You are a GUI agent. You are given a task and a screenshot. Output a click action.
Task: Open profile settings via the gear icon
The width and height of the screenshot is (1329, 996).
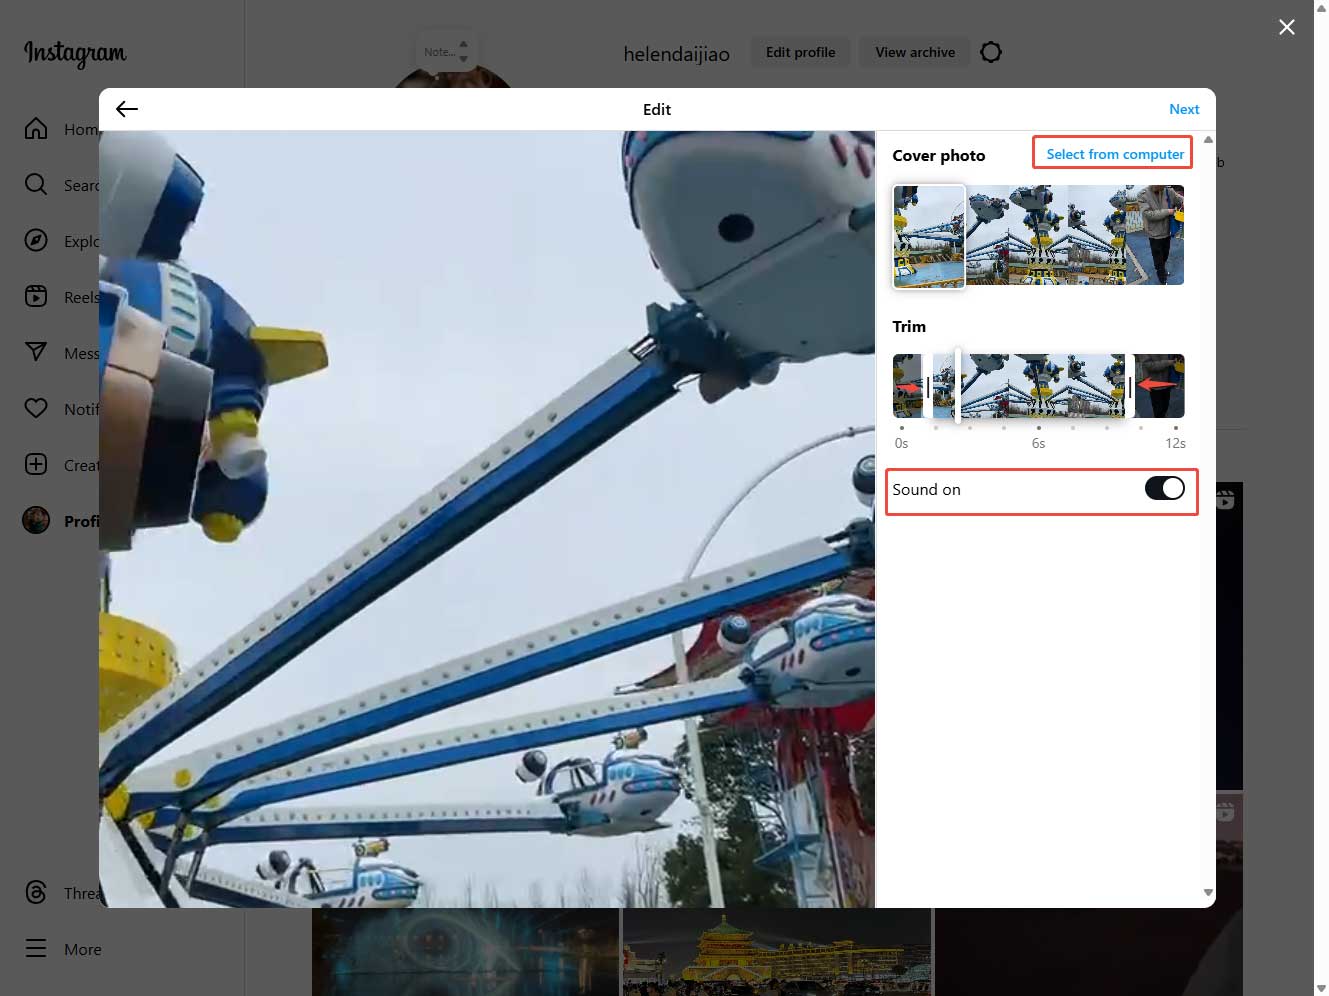(x=990, y=51)
